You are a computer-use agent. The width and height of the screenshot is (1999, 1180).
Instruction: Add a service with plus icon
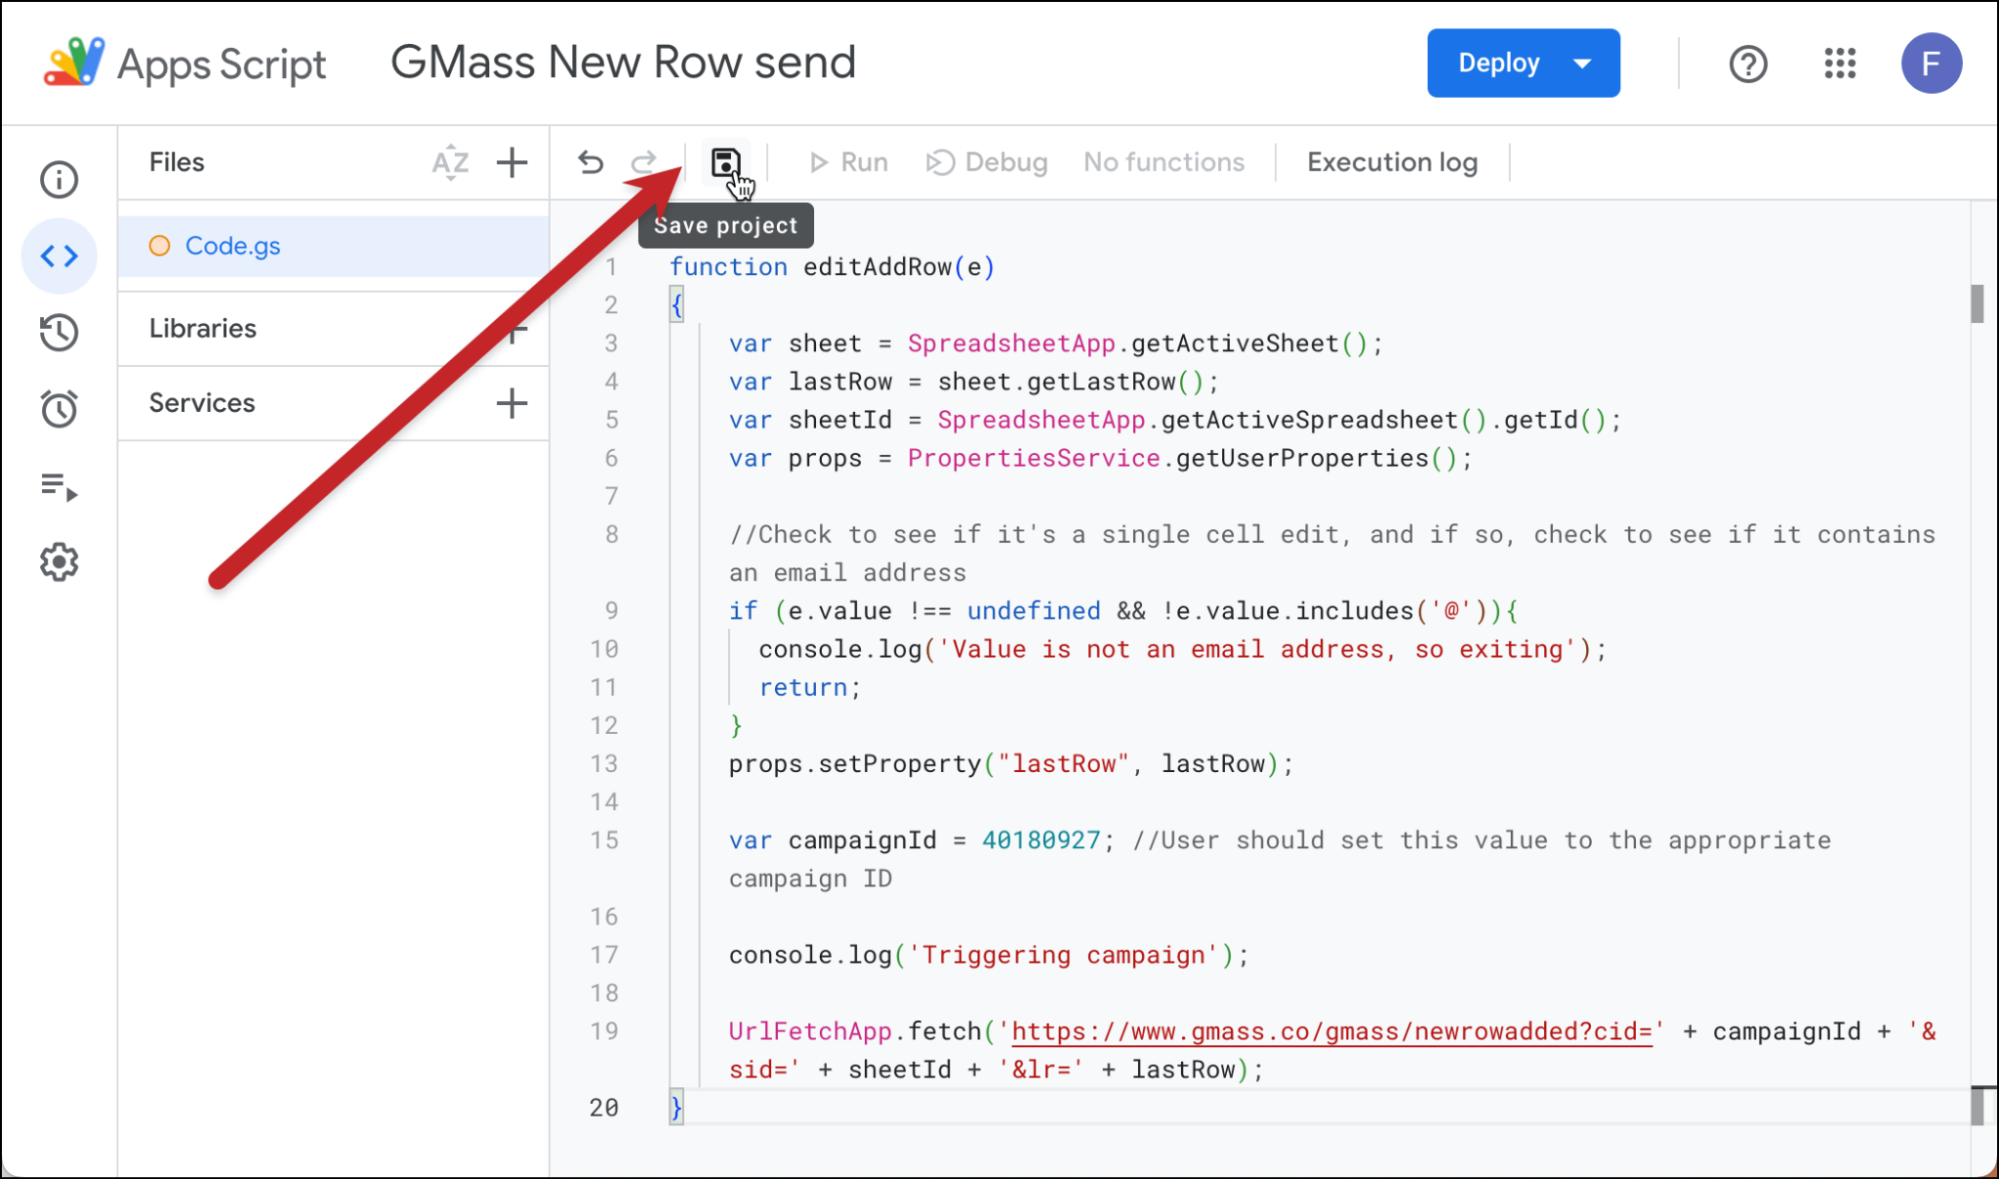pyautogui.click(x=512, y=403)
